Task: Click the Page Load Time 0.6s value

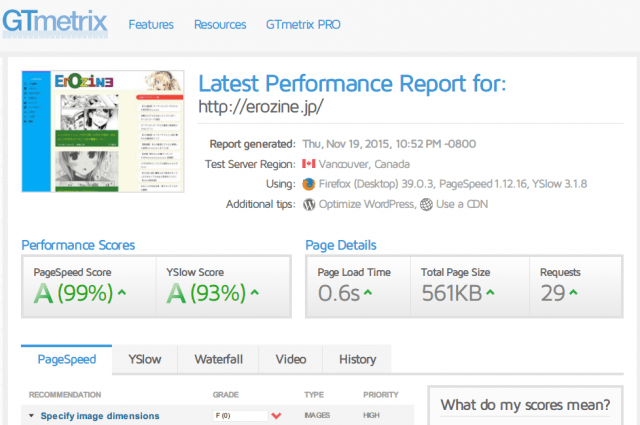Action: 339,294
